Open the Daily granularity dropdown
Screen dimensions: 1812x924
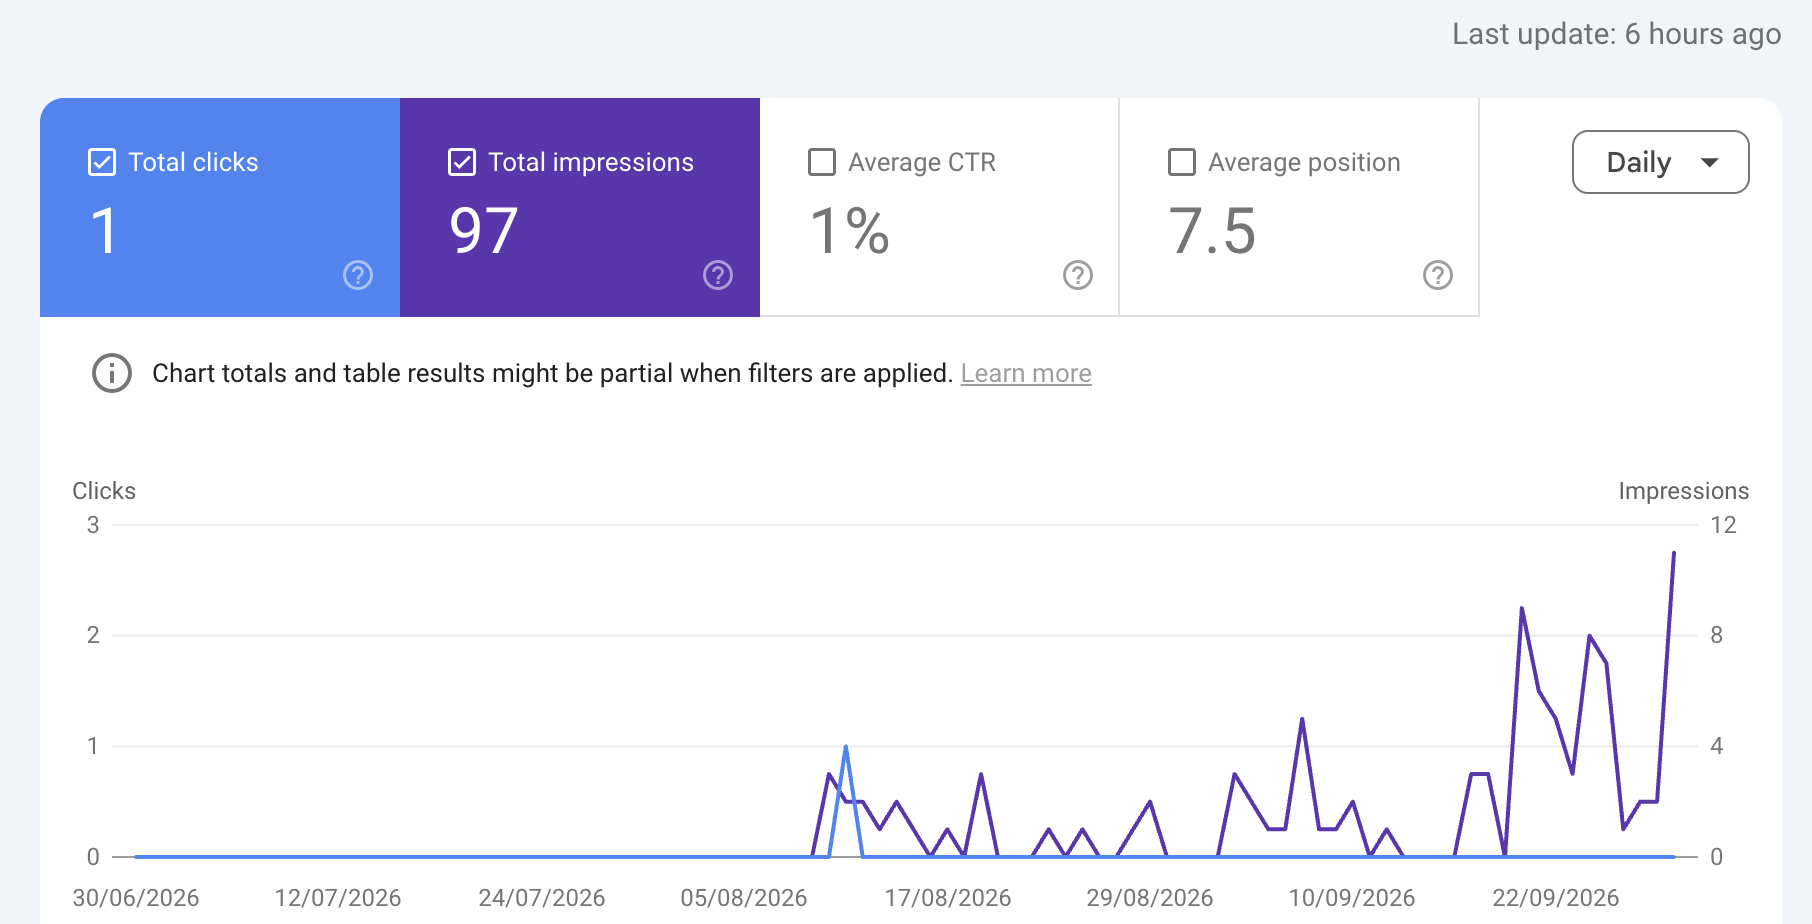click(x=1660, y=162)
